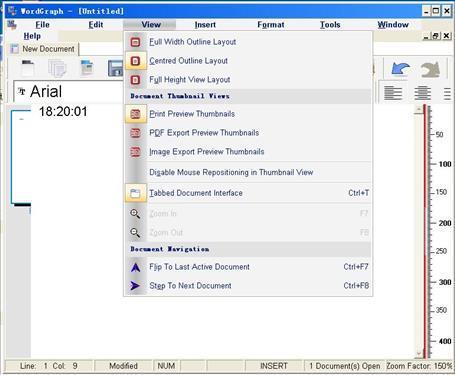
Task: Open Image Export Preview Thumbnails
Action: click(248, 152)
